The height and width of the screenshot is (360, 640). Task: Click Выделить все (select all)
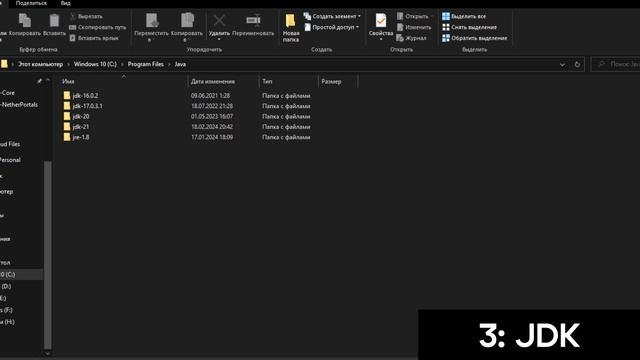click(464, 16)
